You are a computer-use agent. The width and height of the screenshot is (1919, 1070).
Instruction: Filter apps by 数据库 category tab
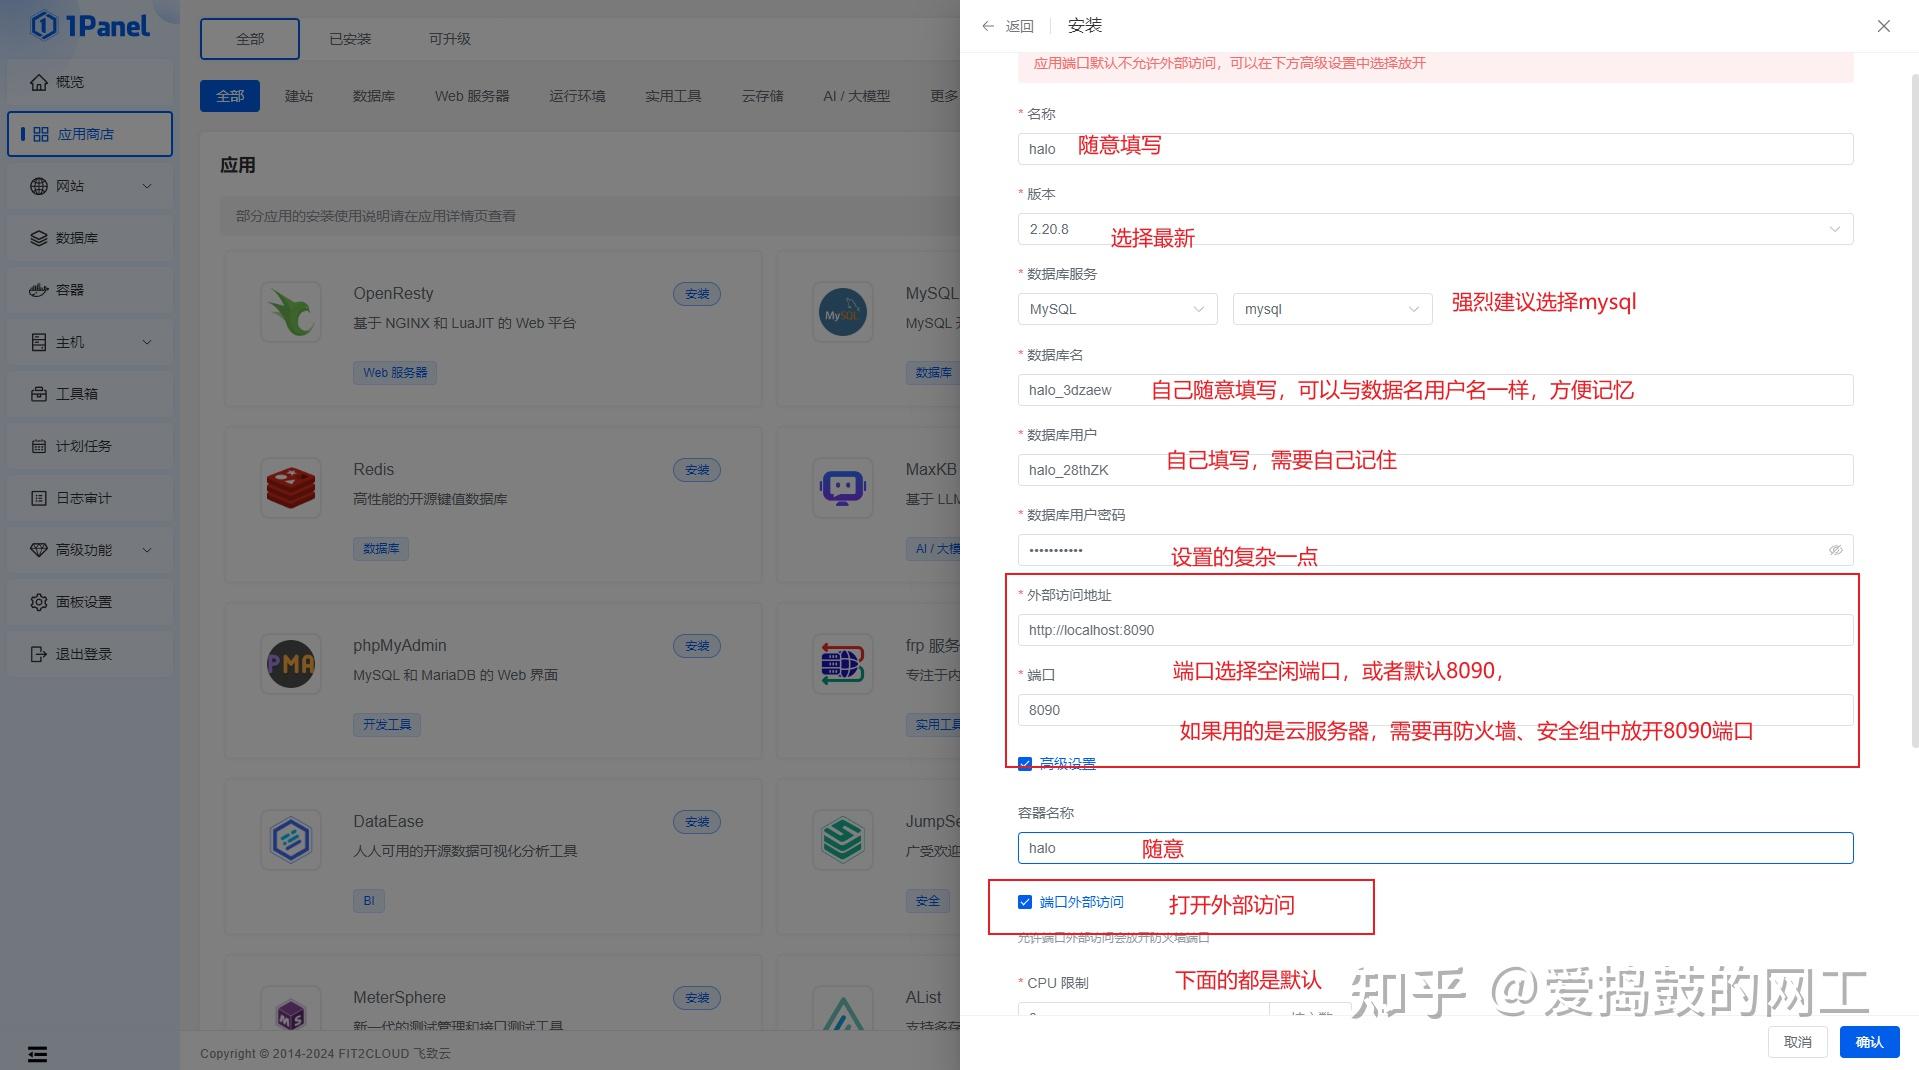(374, 96)
